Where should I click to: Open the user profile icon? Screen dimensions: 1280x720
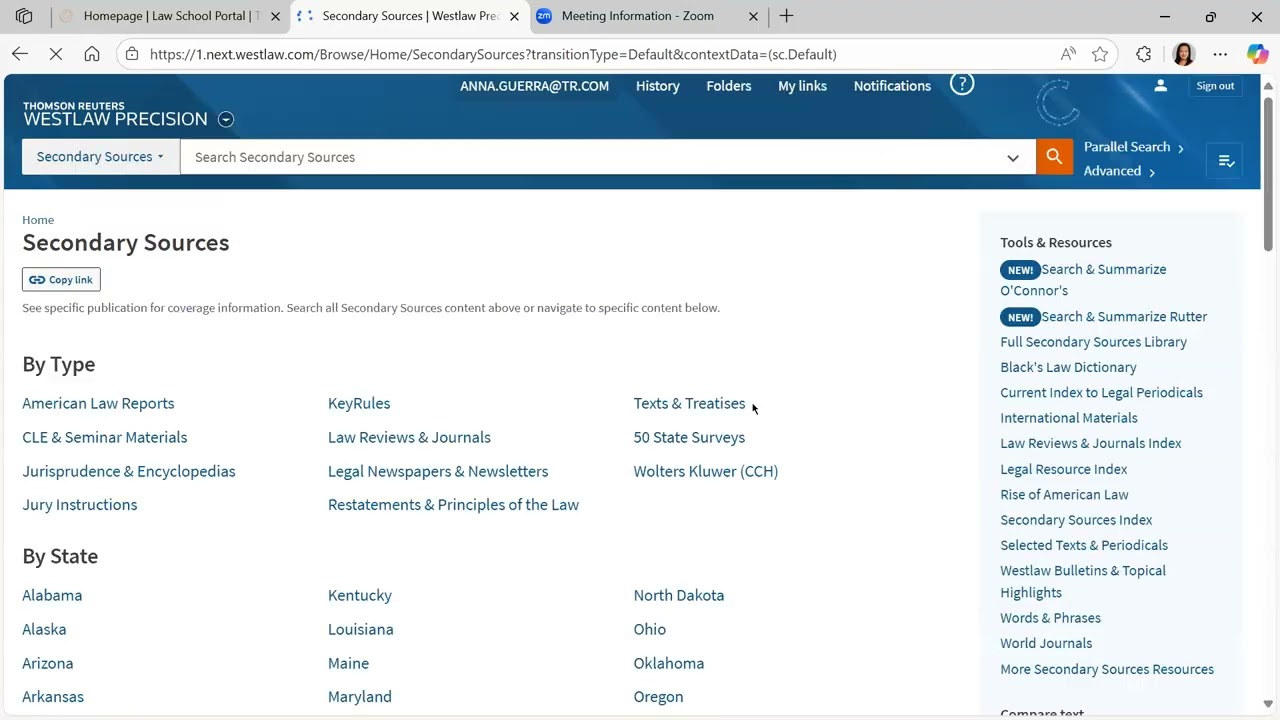1160,86
